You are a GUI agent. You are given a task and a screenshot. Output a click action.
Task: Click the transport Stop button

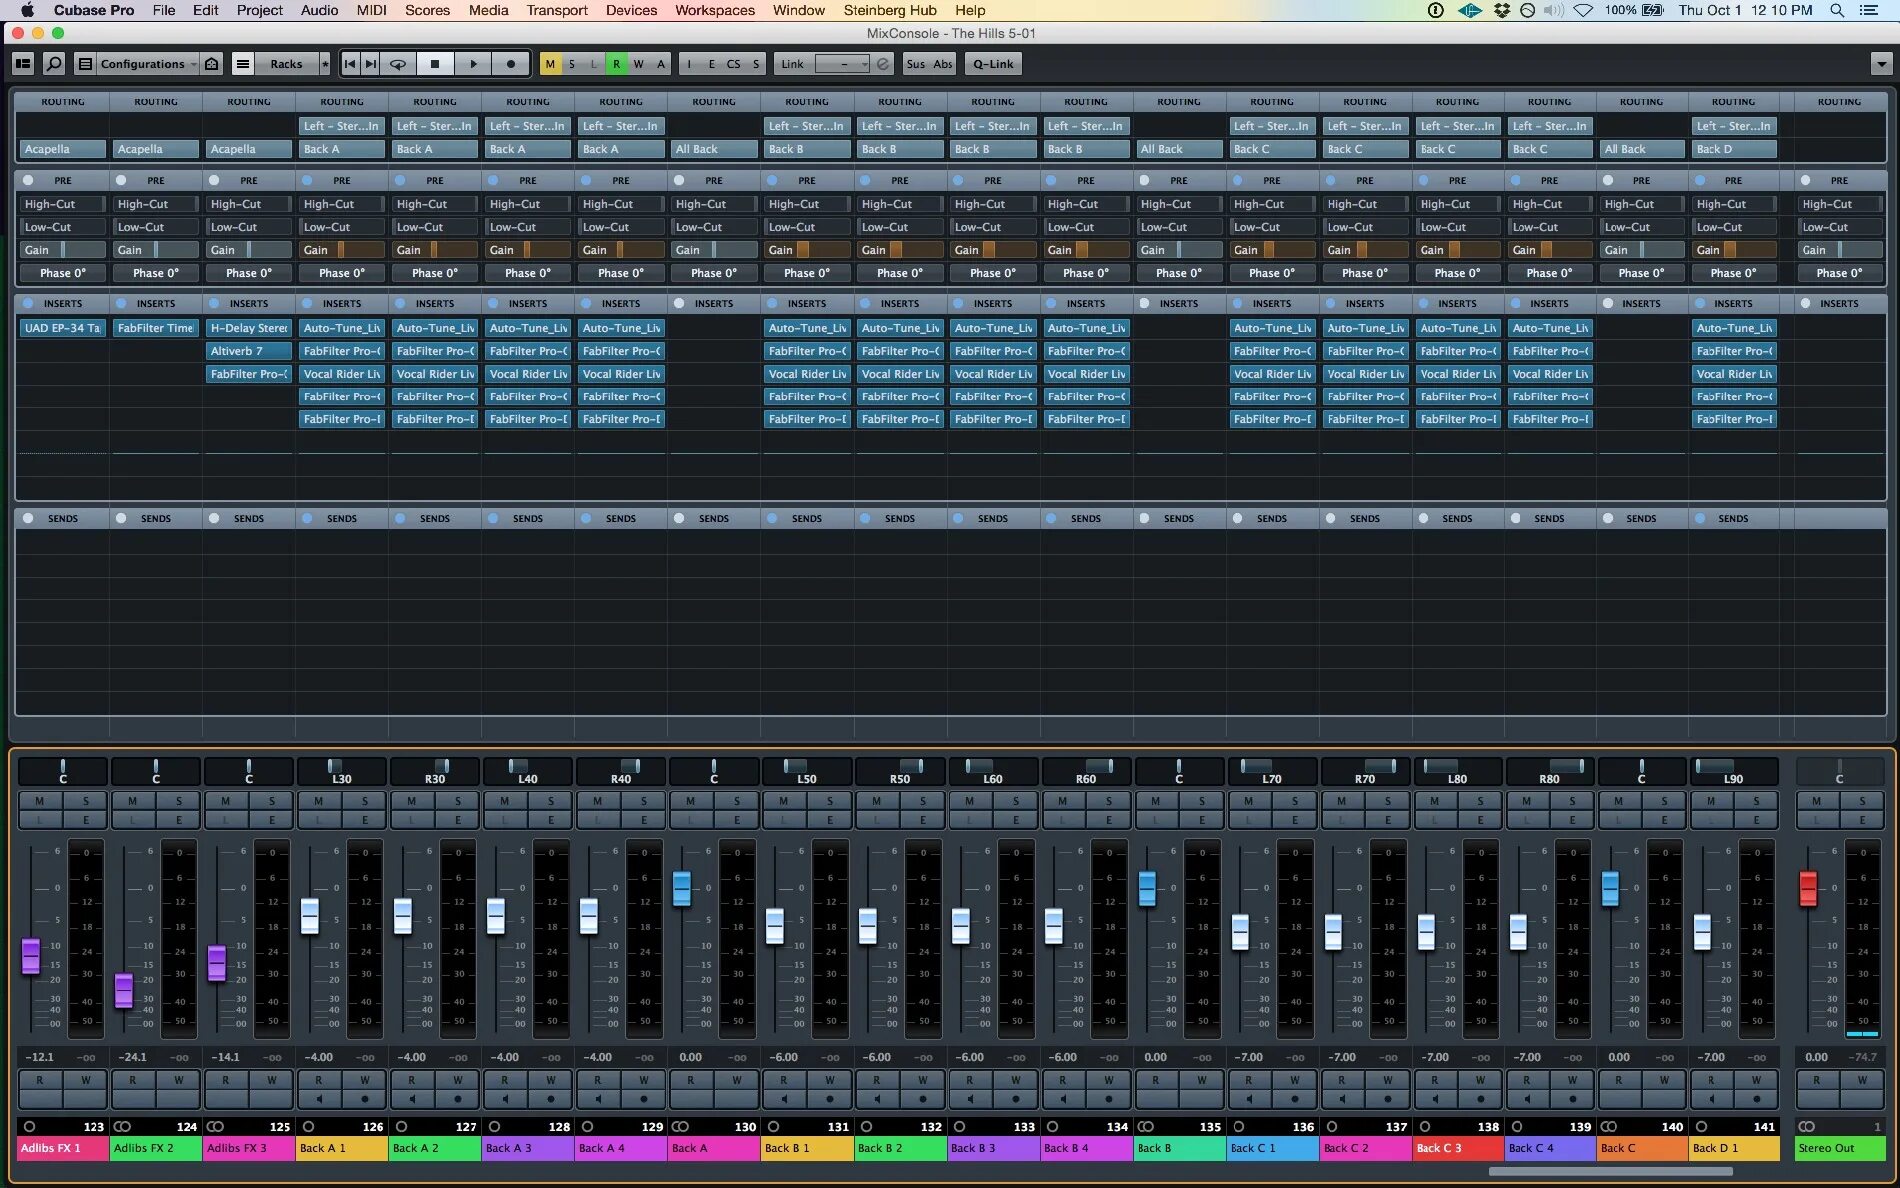(434, 64)
